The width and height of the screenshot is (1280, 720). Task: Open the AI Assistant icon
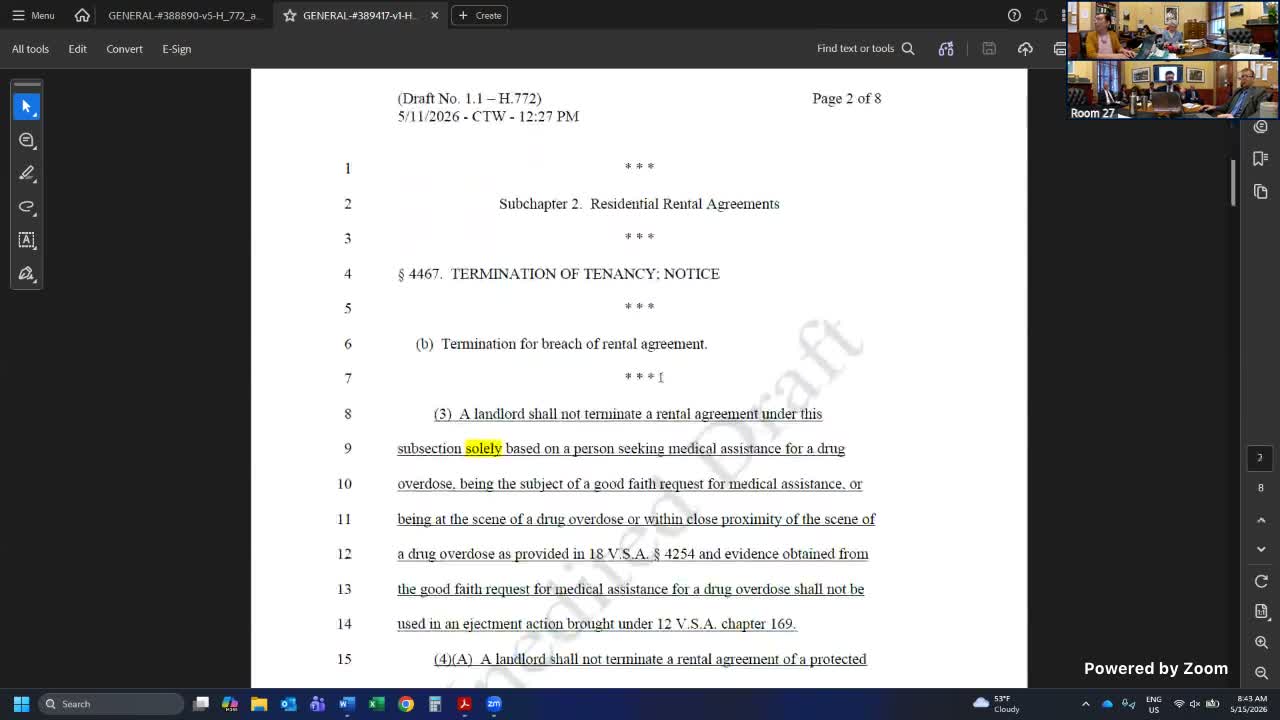tap(946, 48)
